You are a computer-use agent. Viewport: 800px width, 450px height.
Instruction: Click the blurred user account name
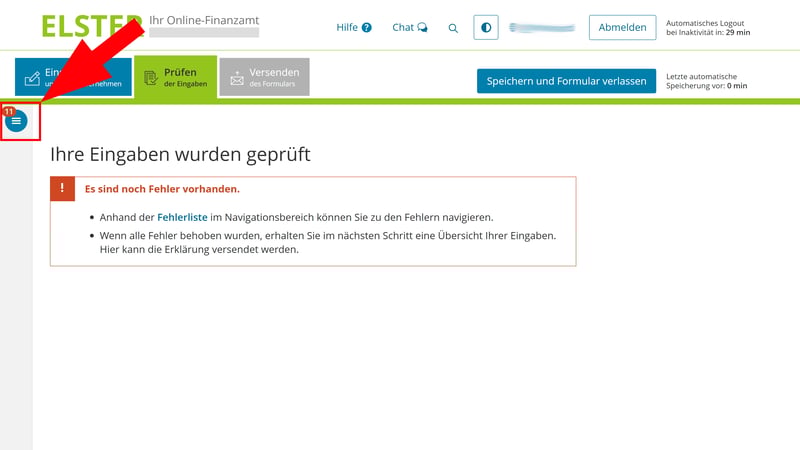tap(542, 28)
